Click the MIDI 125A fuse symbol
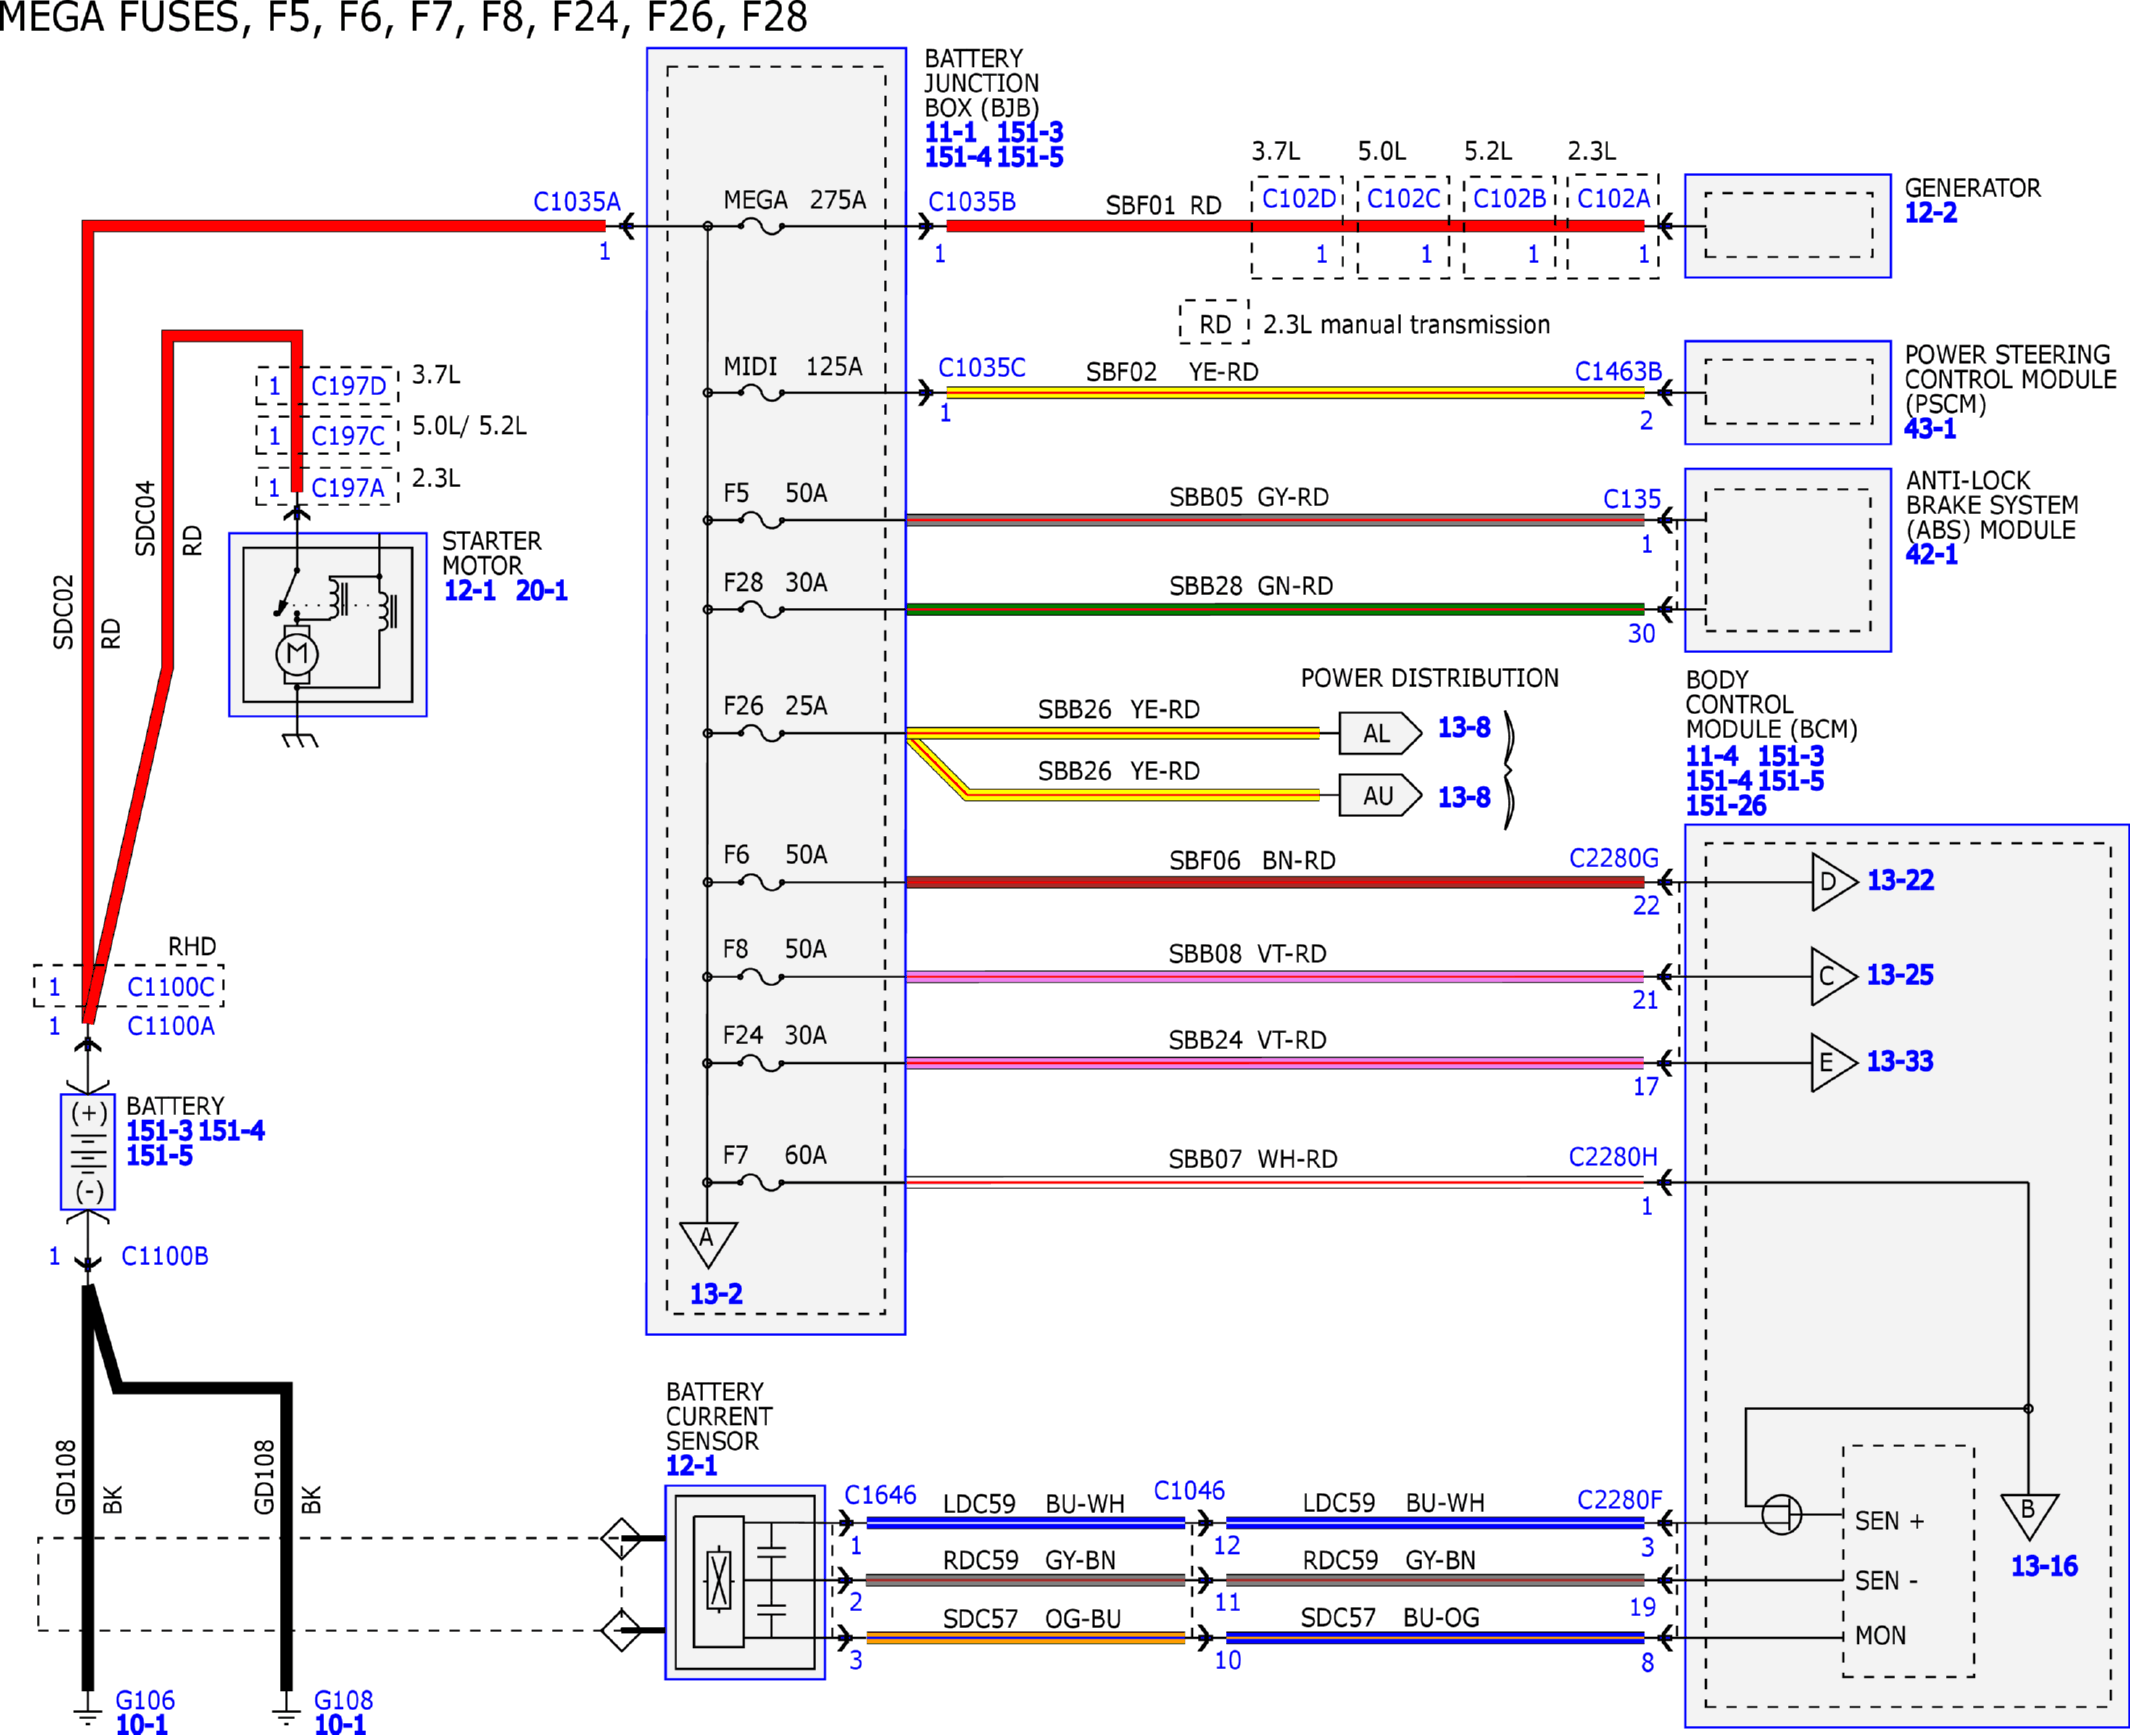The height and width of the screenshot is (1735, 2130). pos(761,393)
